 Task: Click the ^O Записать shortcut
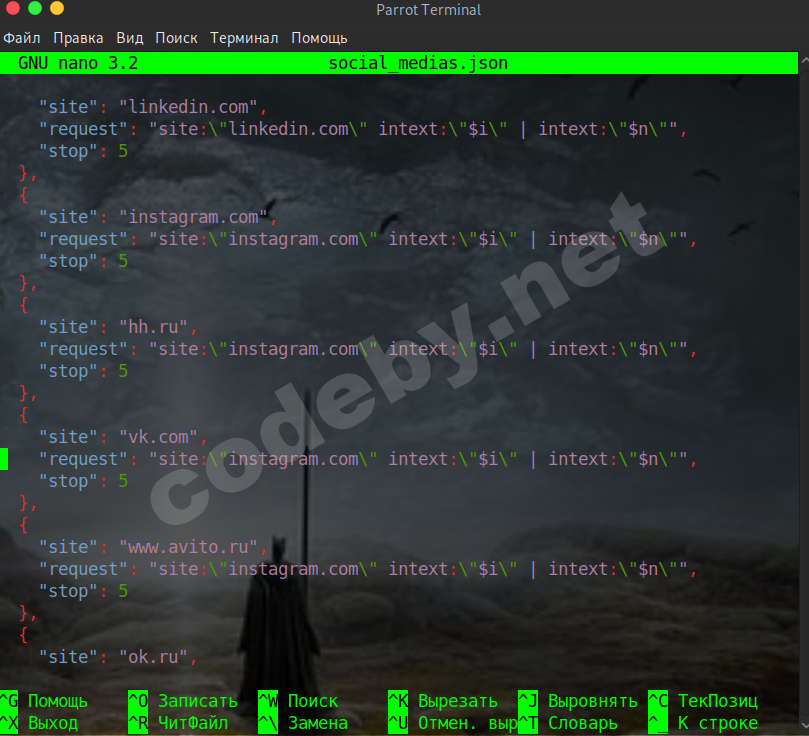[183, 701]
